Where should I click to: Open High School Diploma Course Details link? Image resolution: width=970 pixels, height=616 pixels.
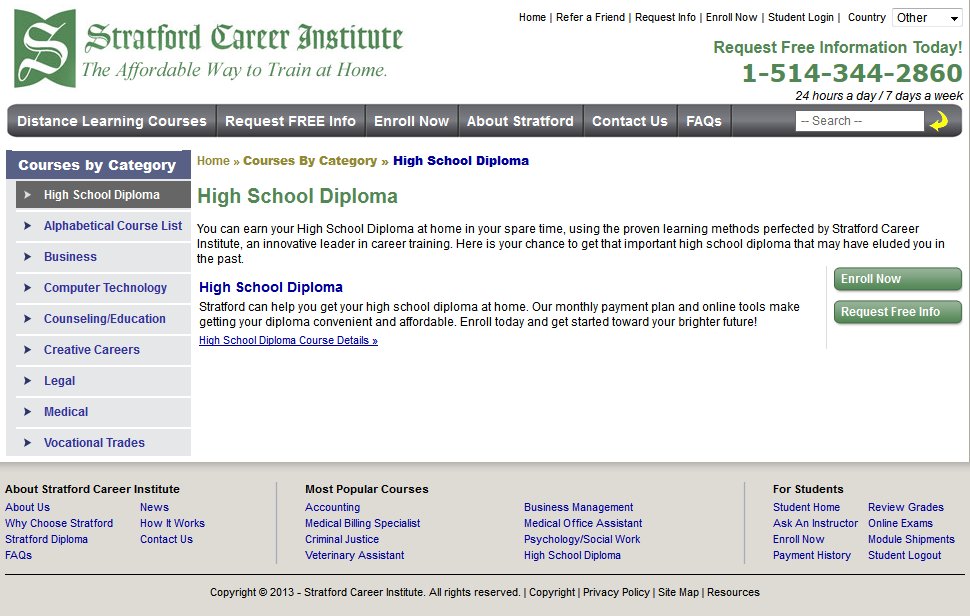[288, 340]
